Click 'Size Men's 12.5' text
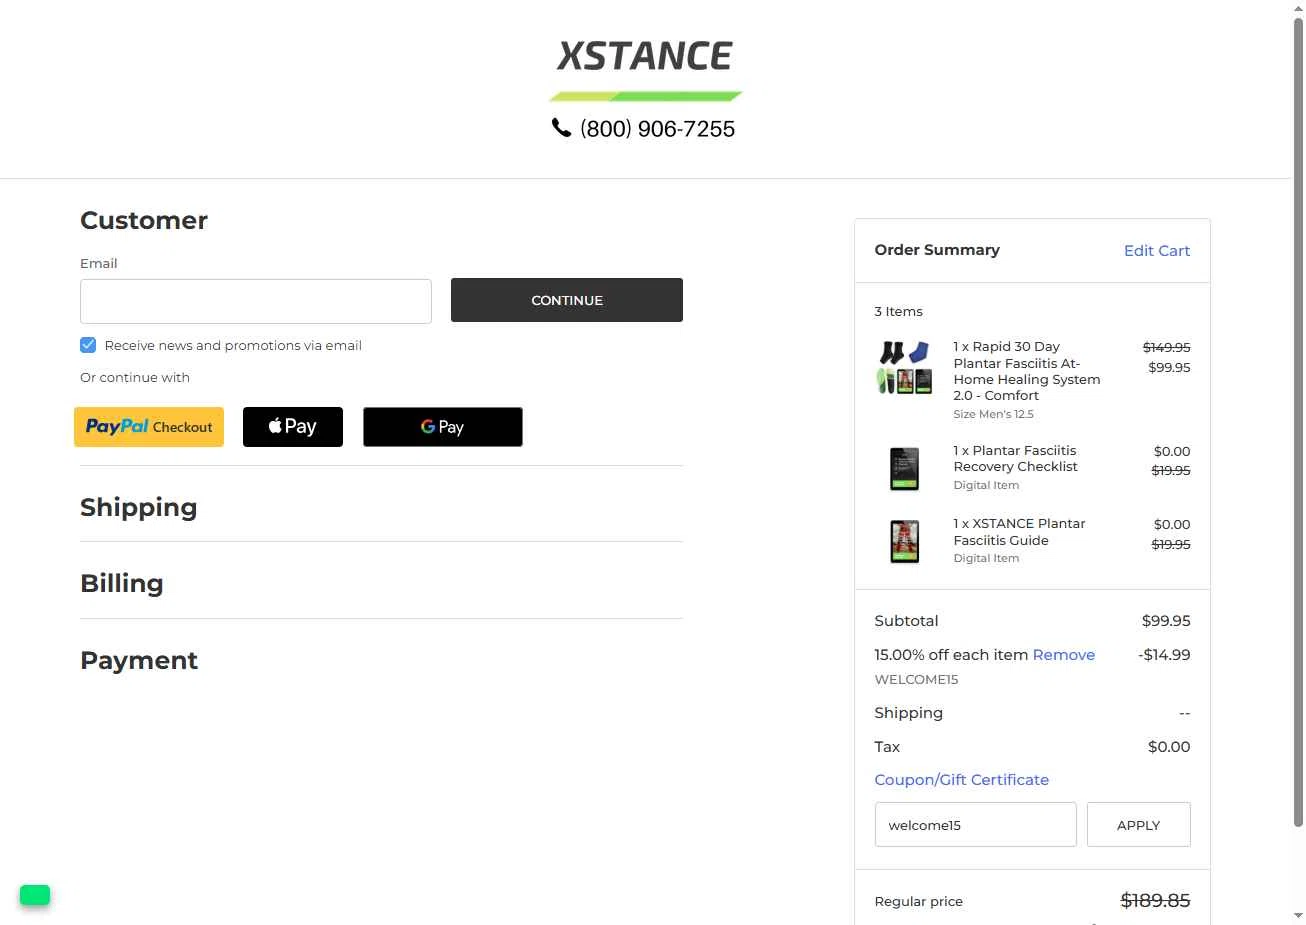 (994, 414)
